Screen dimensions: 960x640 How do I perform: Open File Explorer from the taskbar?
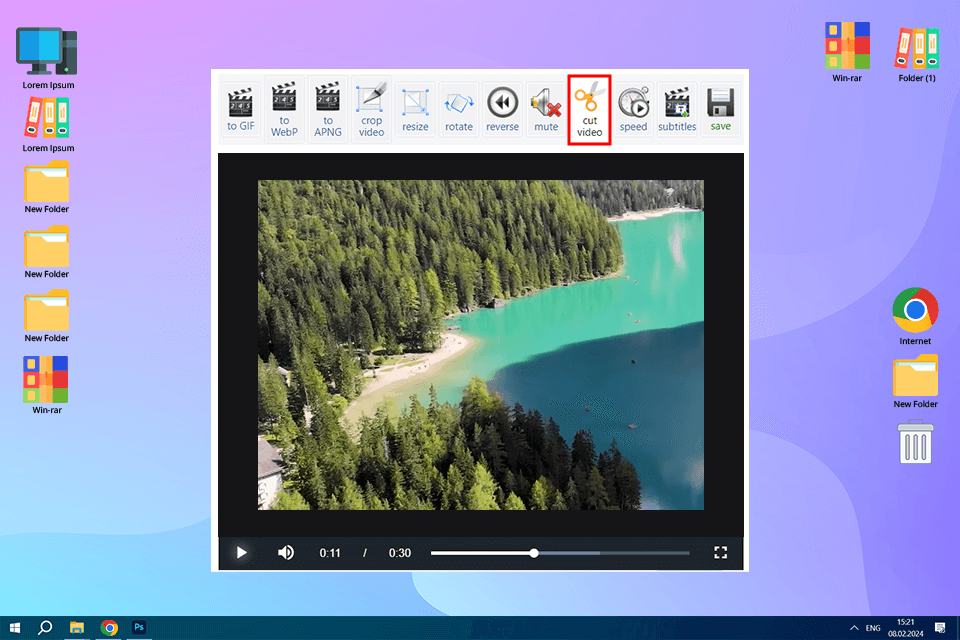77,628
